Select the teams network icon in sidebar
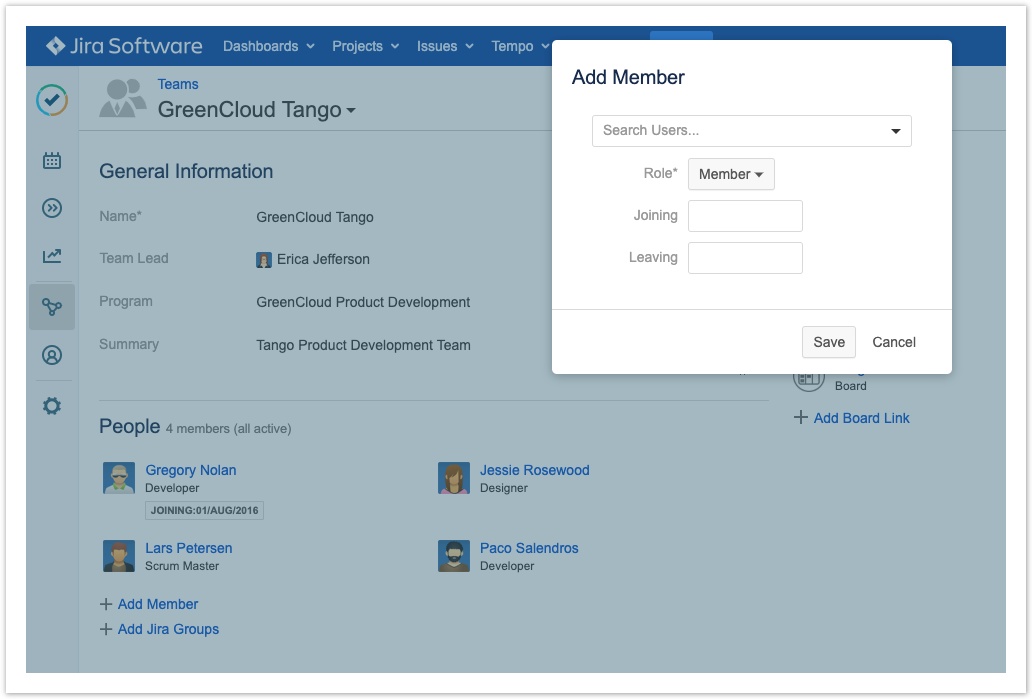This screenshot has height=699, width=1032. (x=52, y=307)
